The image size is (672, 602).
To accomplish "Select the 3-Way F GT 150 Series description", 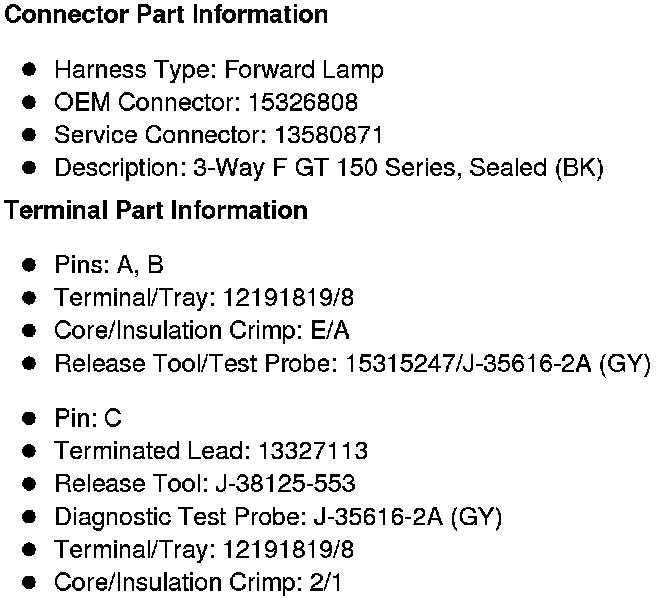I will click(x=328, y=168).
